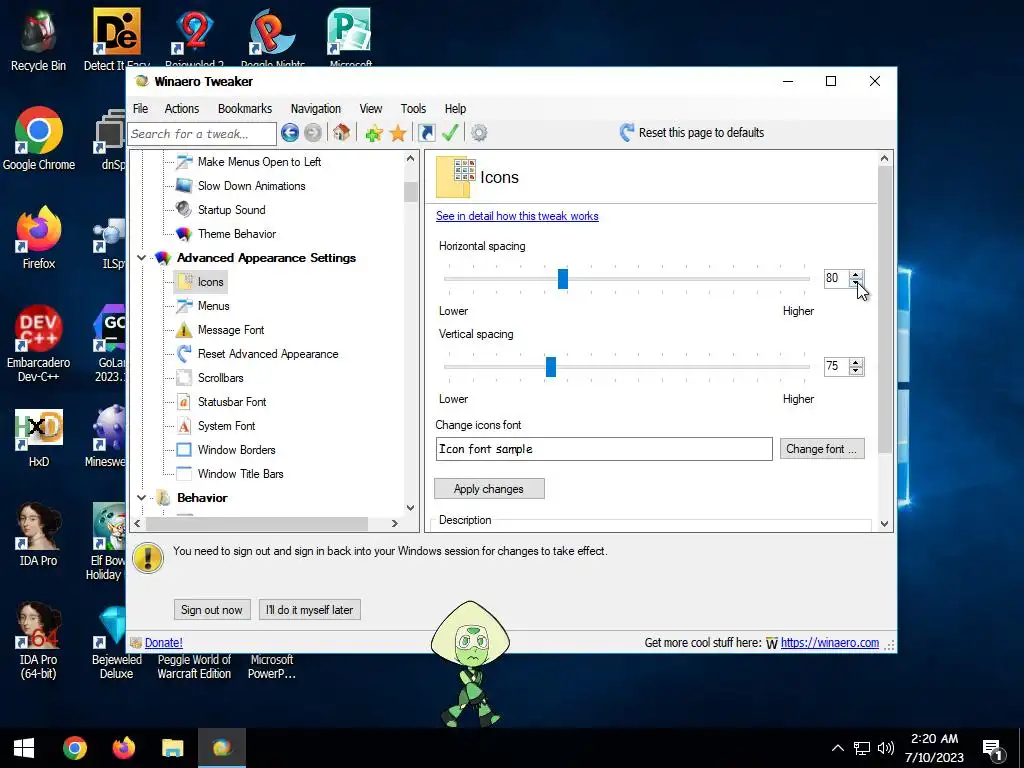Select Slow Down Animations in tree
This screenshot has width=1024, height=768.
tap(251, 186)
